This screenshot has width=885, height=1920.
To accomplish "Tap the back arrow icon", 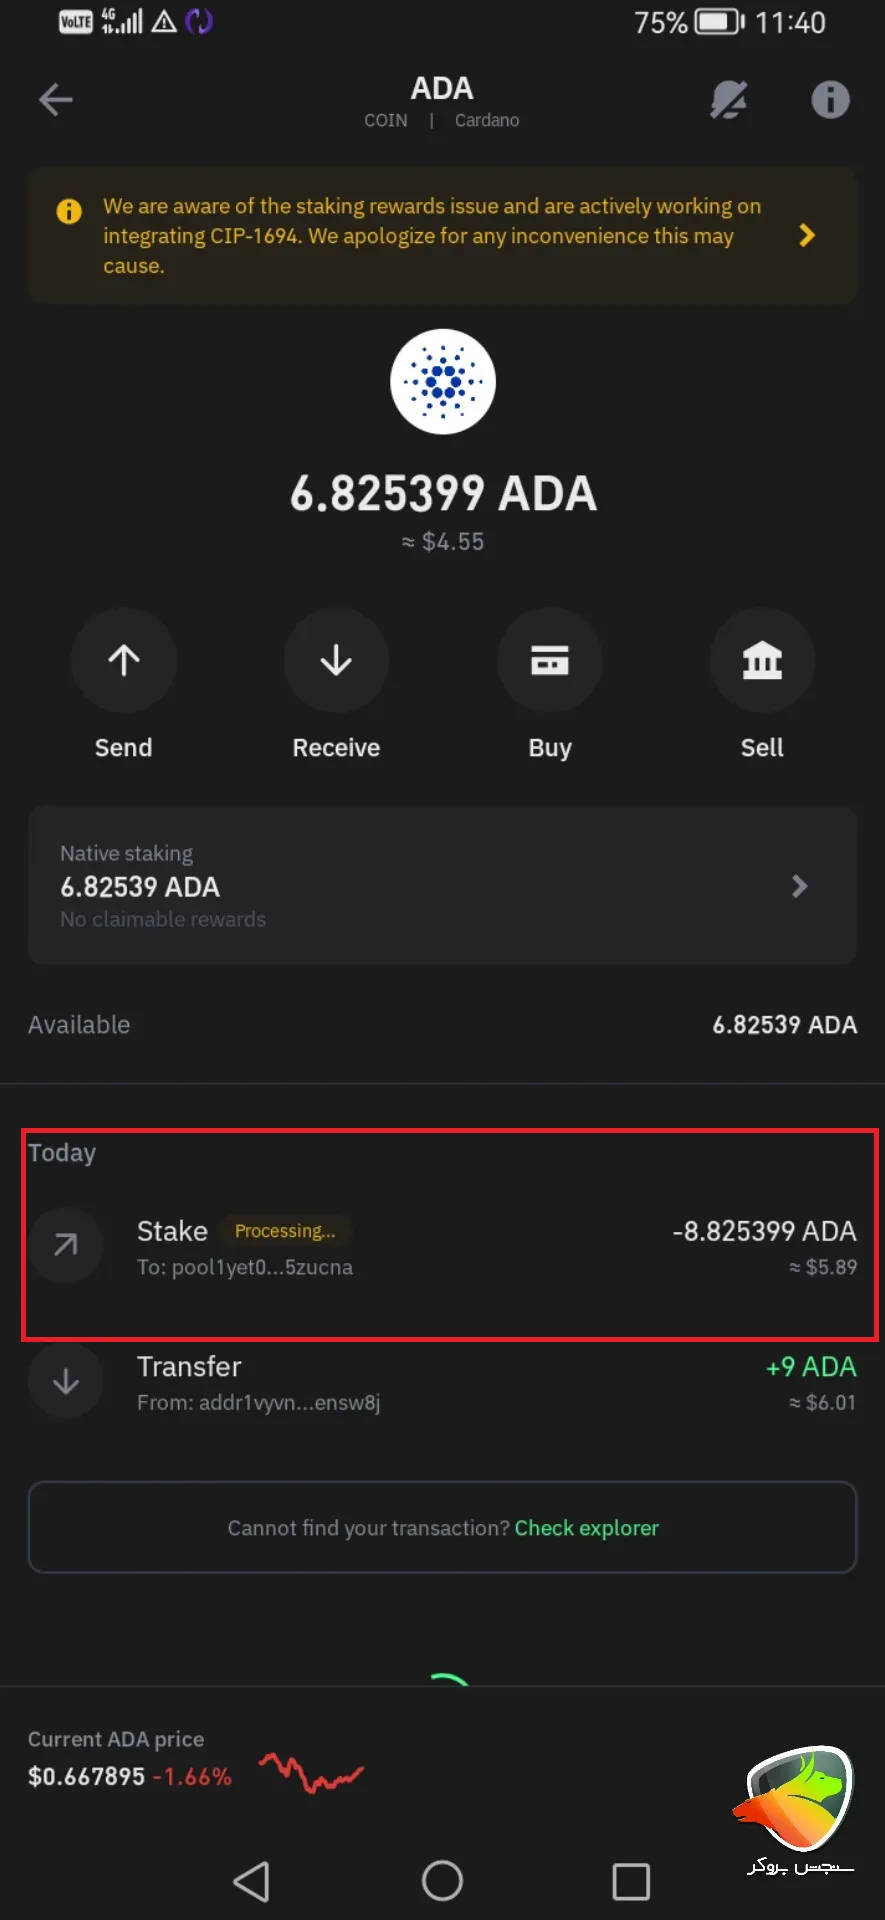I will click(56, 100).
